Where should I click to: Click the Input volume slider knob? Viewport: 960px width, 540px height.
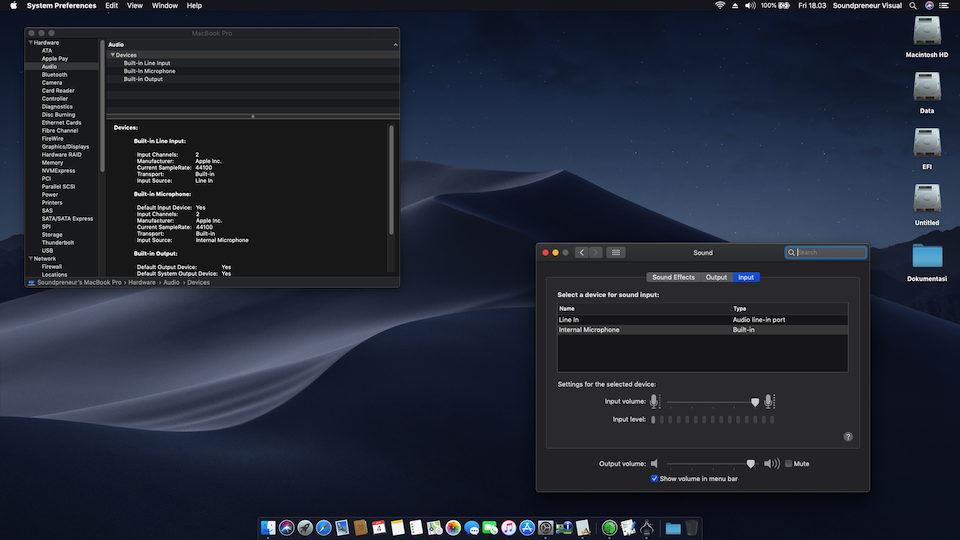tap(755, 402)
